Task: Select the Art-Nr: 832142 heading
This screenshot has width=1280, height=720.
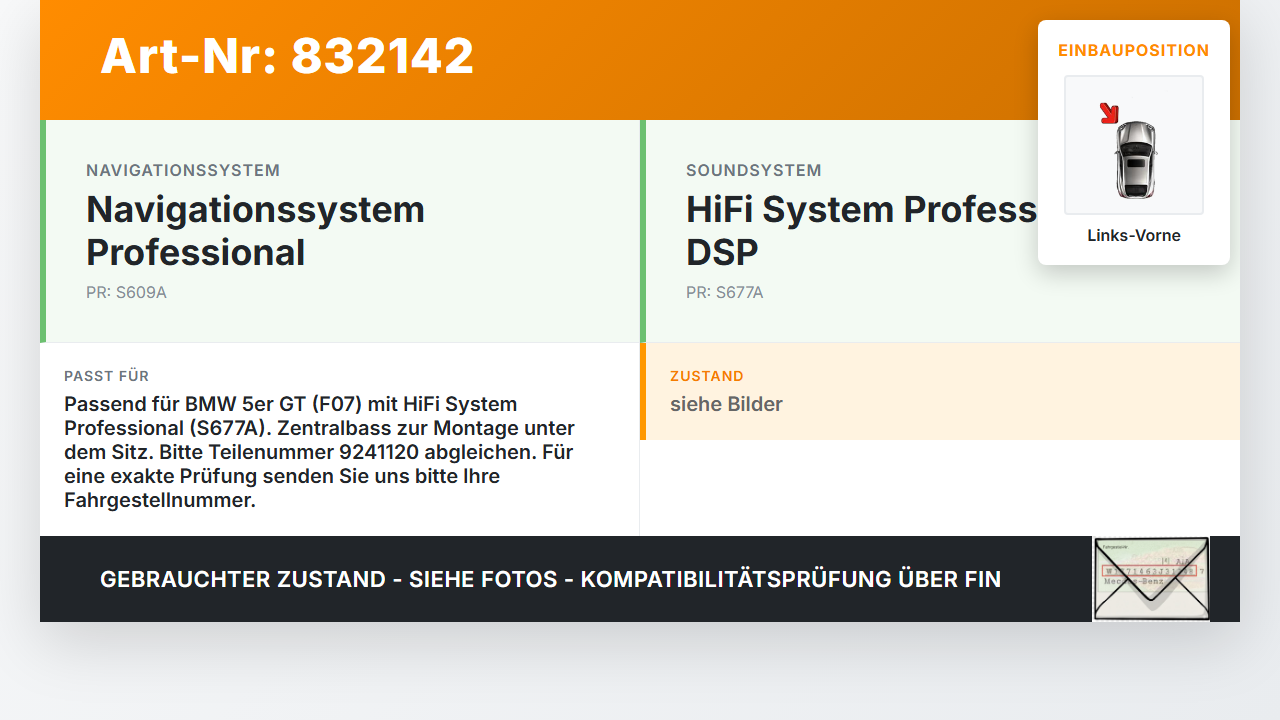Action: point(287,56)
